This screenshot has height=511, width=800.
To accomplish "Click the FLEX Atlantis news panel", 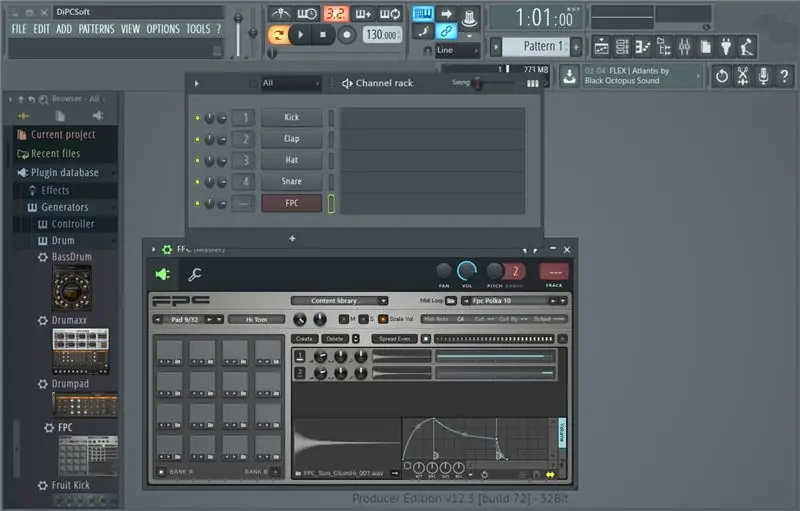I will pos(642,76).
